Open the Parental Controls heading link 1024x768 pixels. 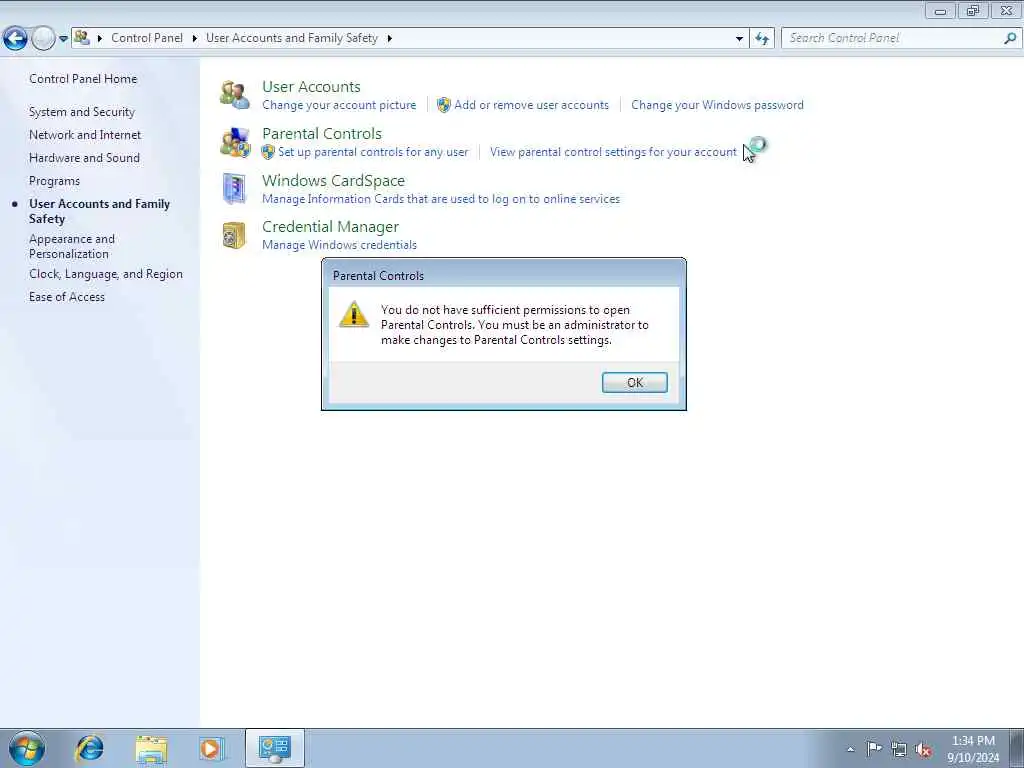tap(322, 134)
